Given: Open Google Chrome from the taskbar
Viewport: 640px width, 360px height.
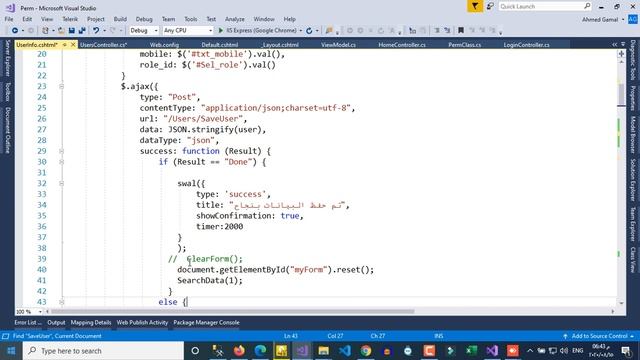Looking at the screenshot, I should (366, 351).
